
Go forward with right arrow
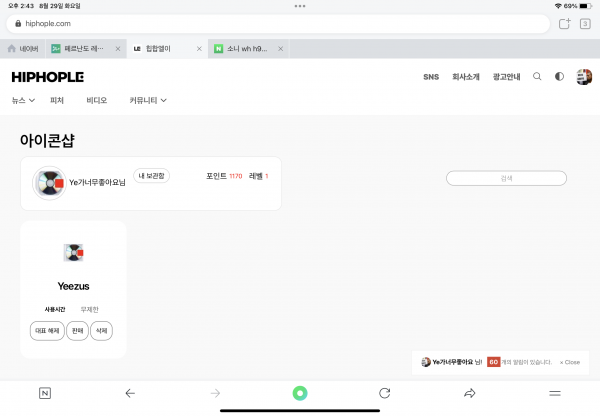click(215, 393)
